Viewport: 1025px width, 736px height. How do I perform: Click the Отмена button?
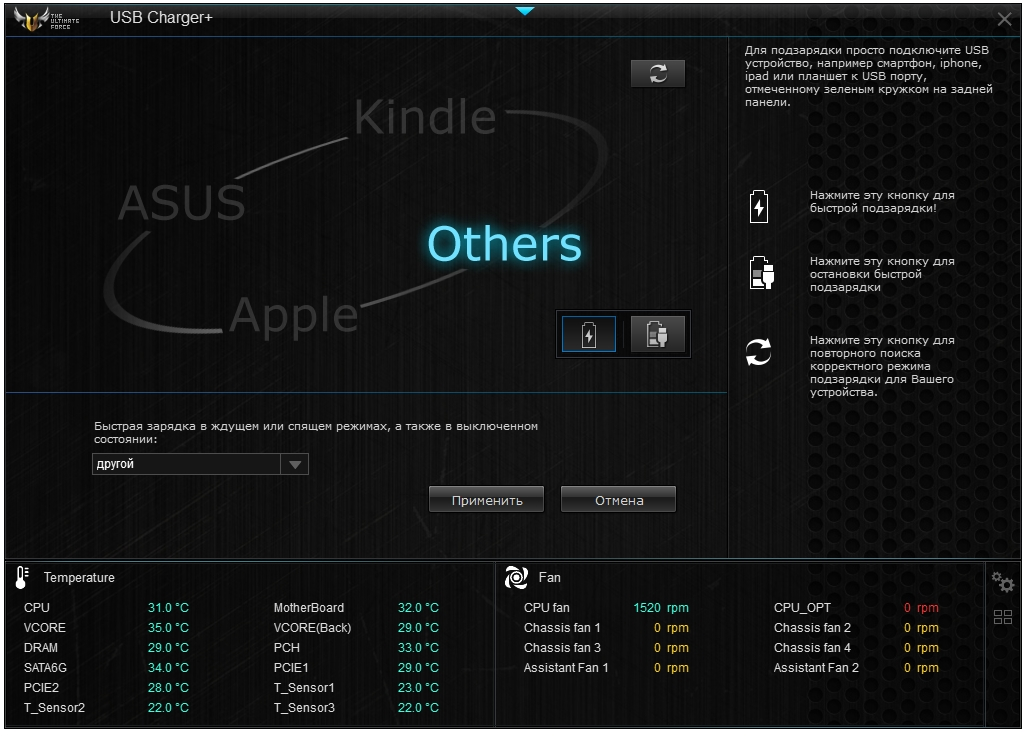pos(618,500)
